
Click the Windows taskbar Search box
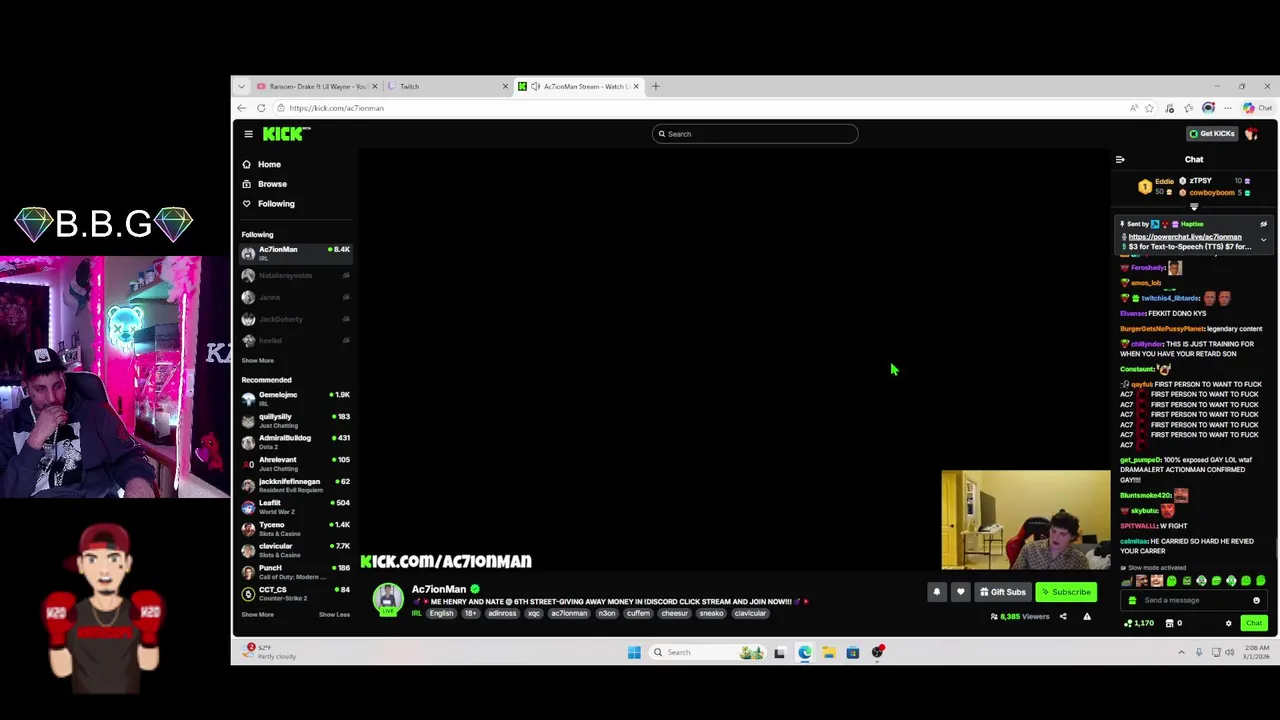[x=707, y=653]
